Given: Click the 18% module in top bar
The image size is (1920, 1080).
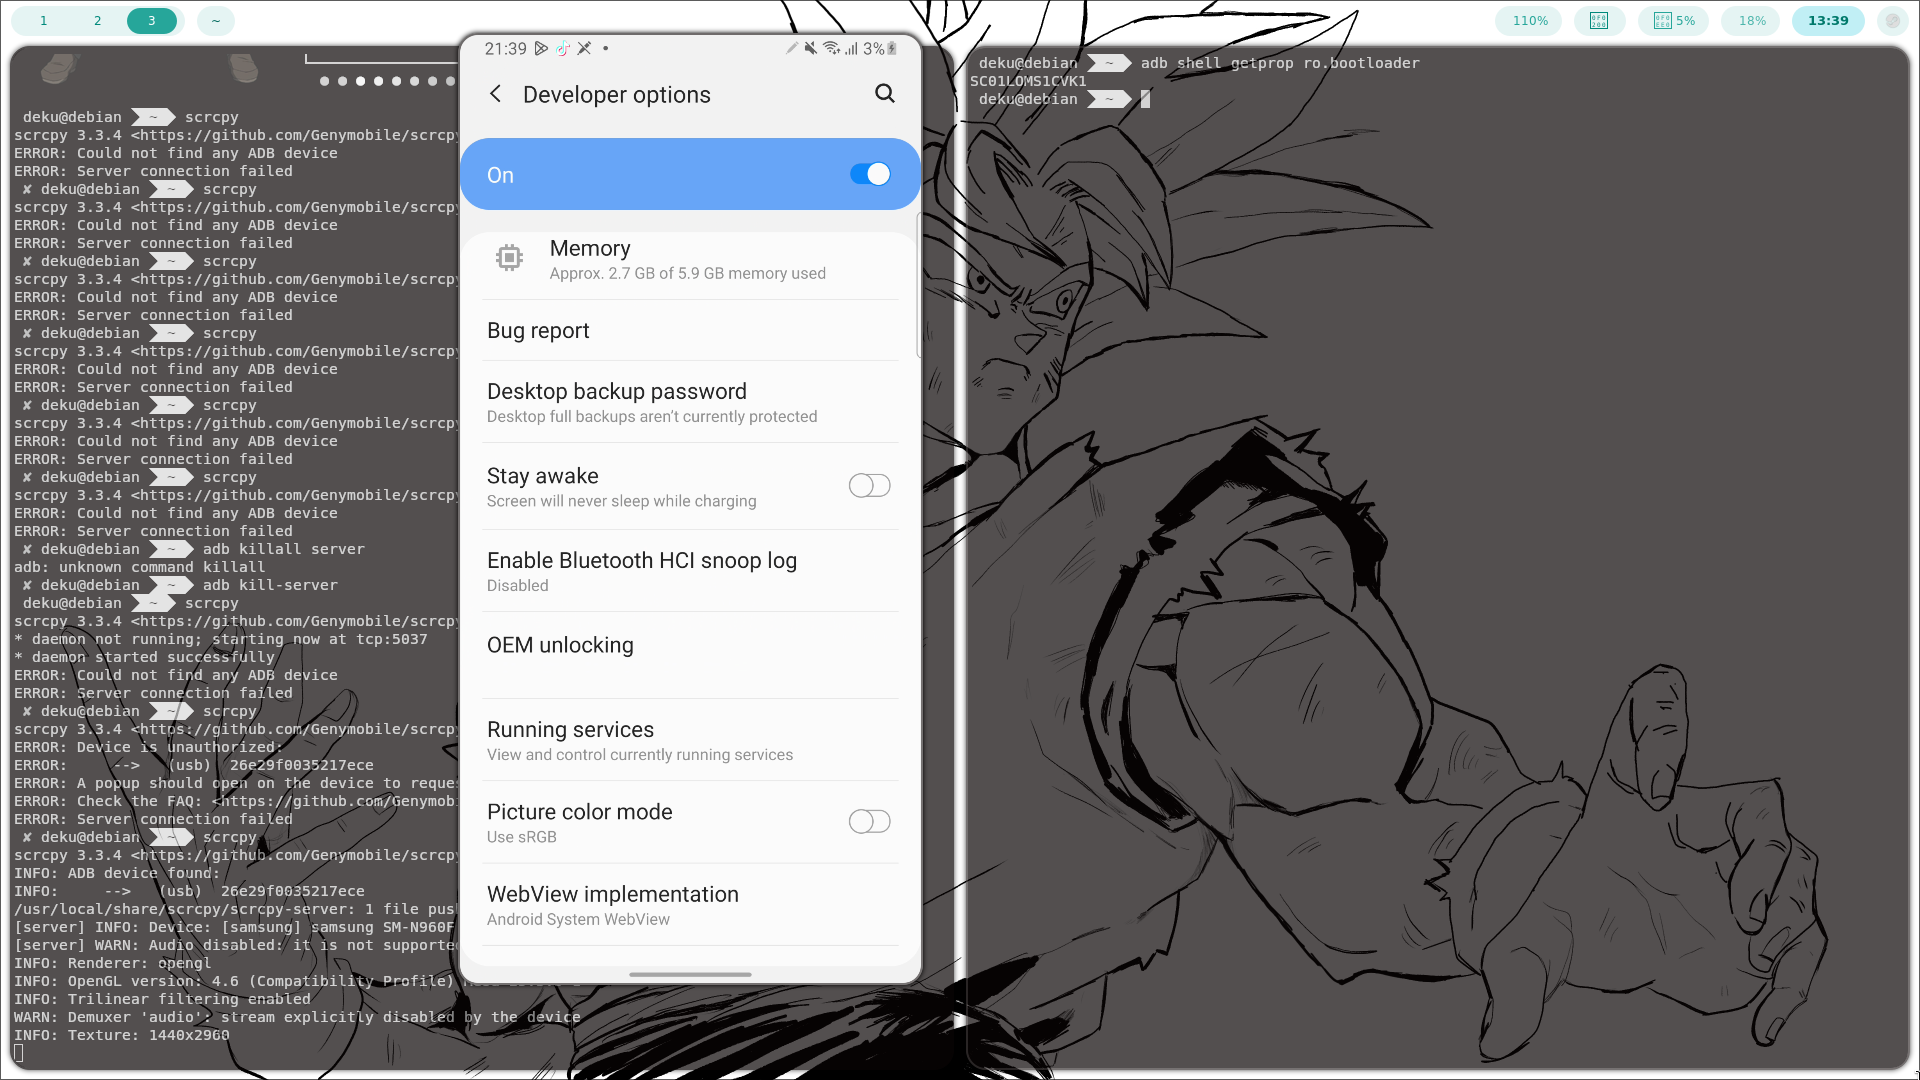Looking at the screenshot, I should click(1752, 21).
